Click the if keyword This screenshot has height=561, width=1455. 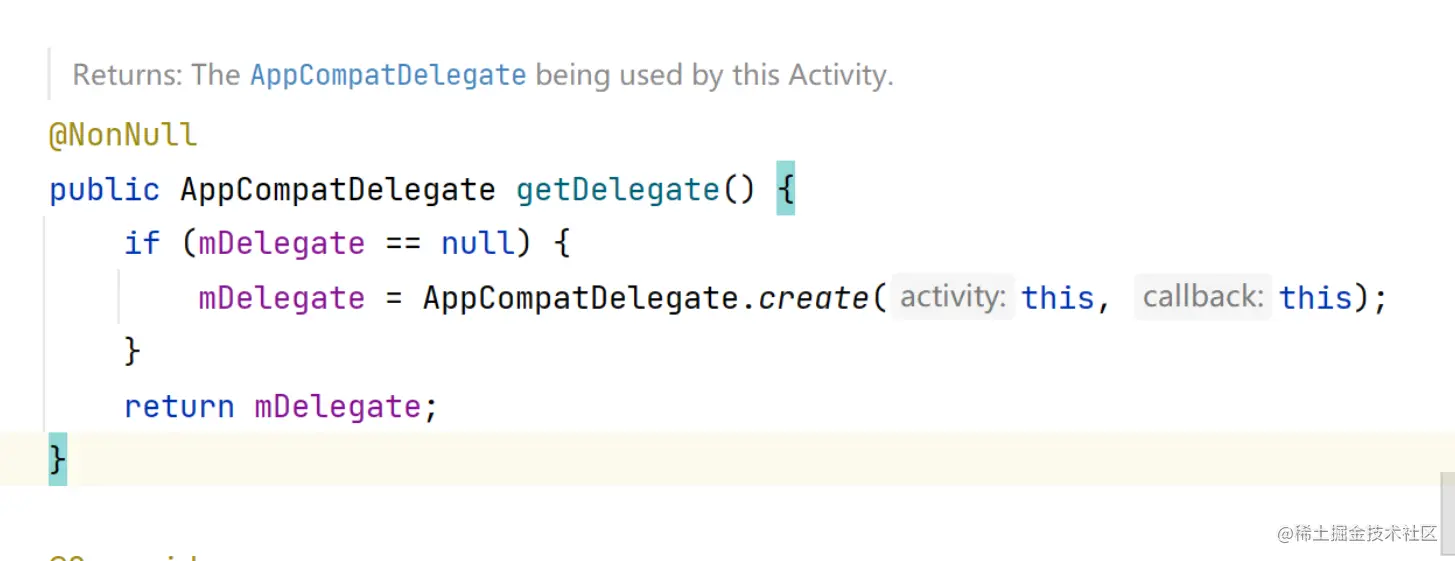(141, 243)
